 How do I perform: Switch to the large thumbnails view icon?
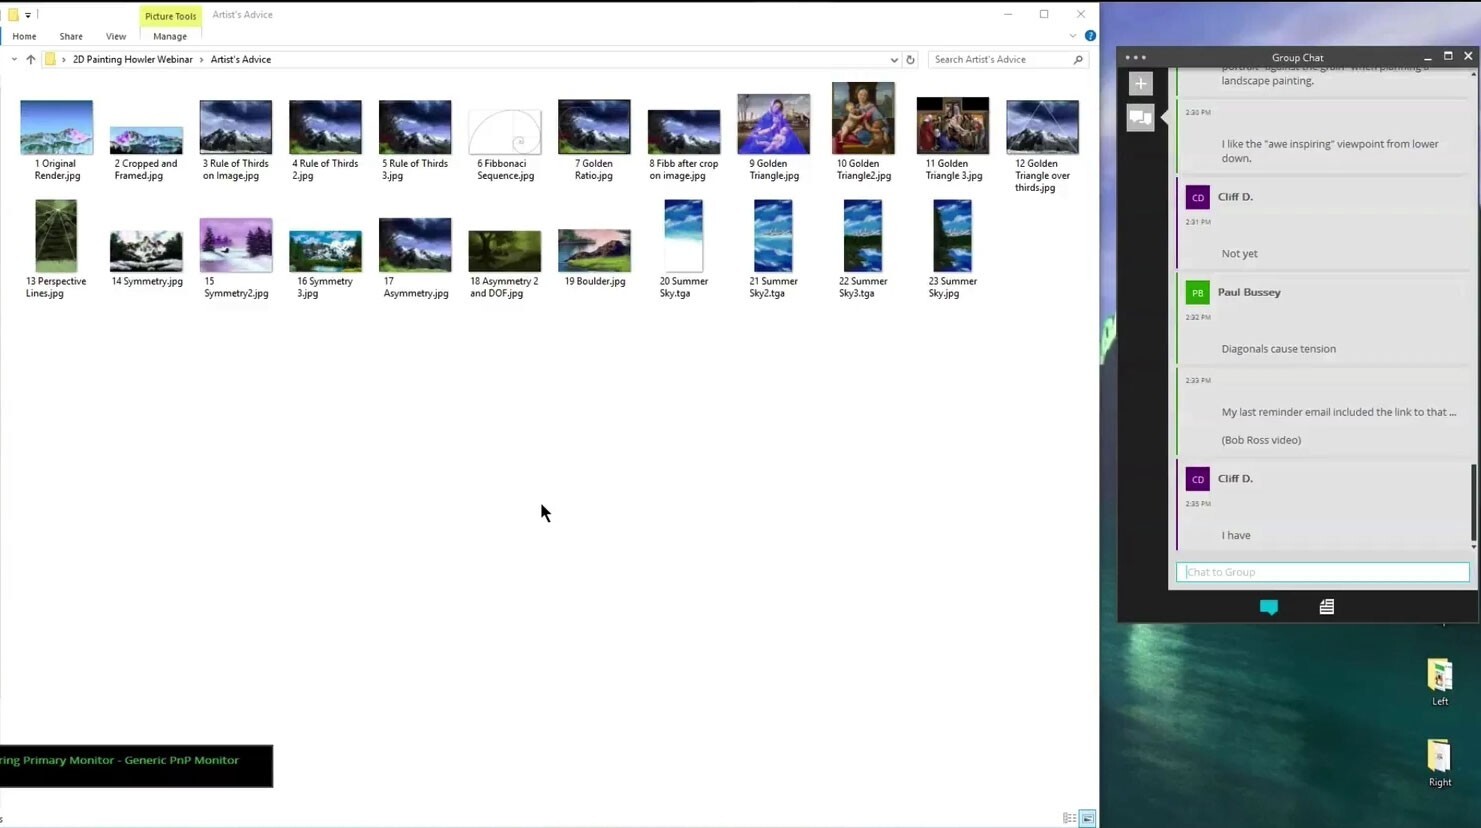tap(1087, 818)
